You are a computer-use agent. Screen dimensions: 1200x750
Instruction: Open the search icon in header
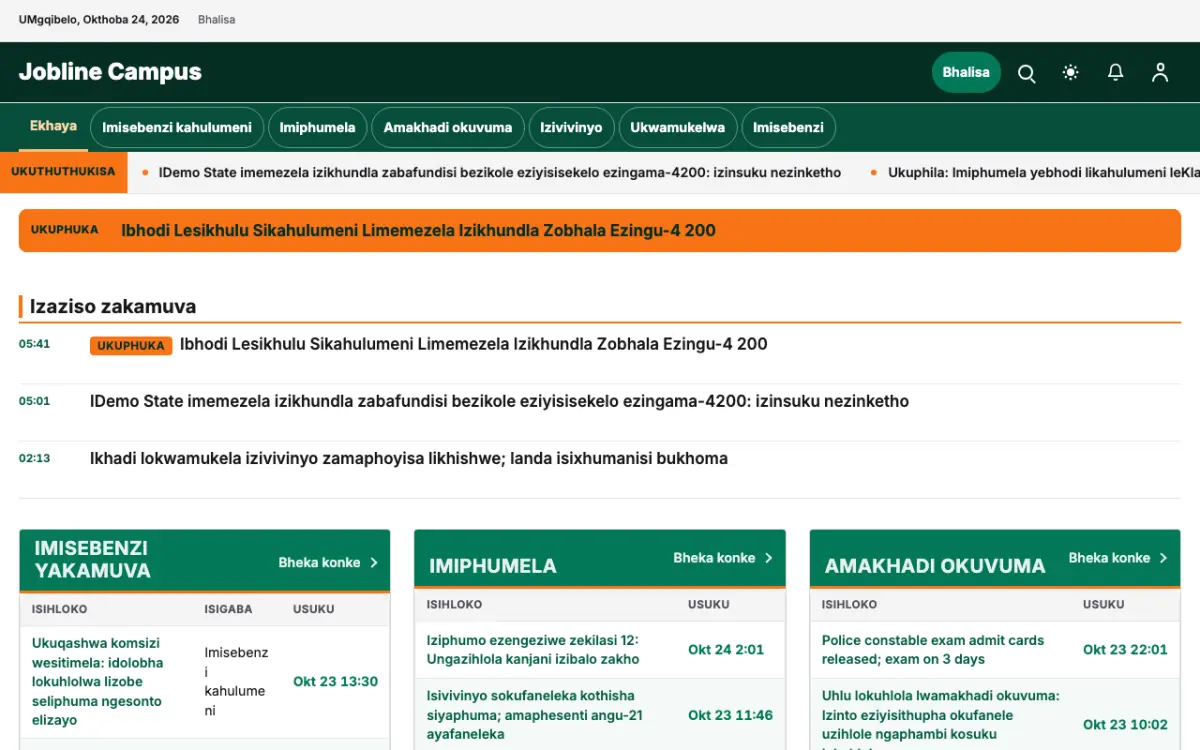(x=1026, y=72)
